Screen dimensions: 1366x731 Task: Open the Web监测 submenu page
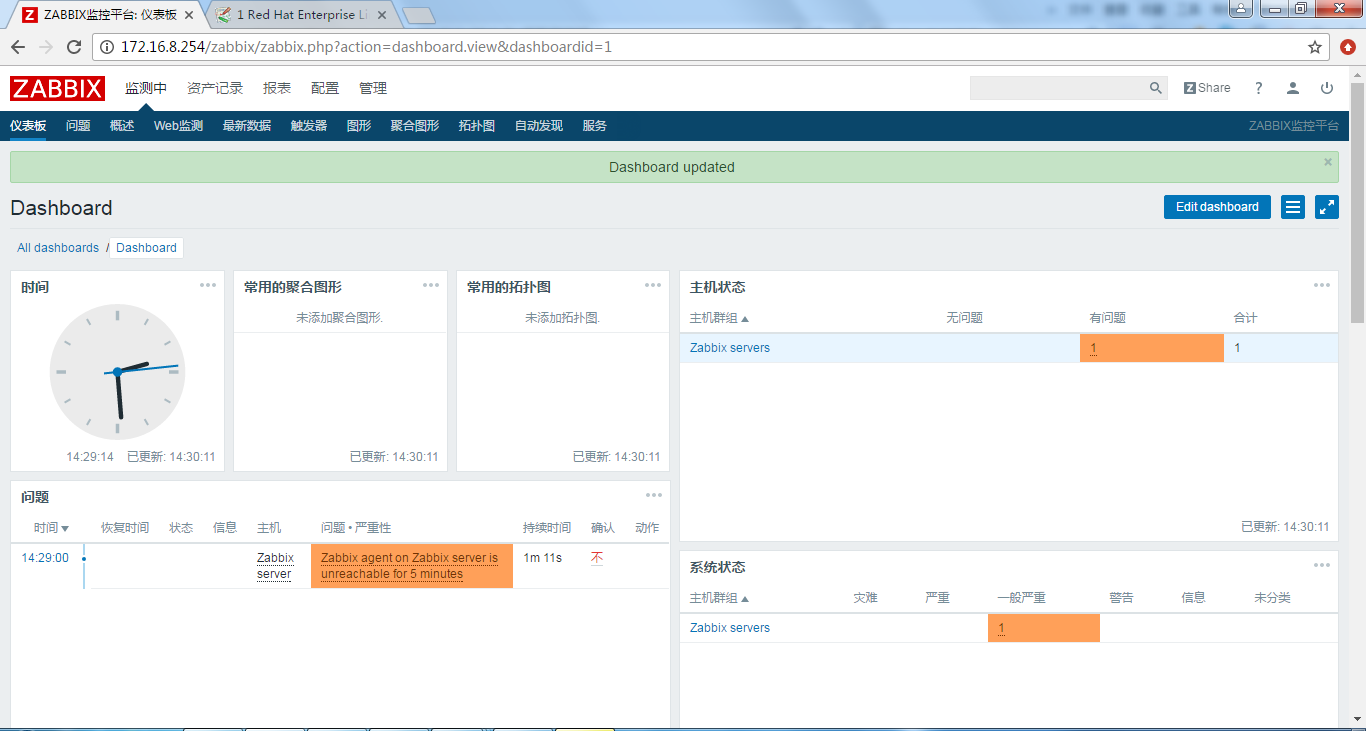(178, 126)
